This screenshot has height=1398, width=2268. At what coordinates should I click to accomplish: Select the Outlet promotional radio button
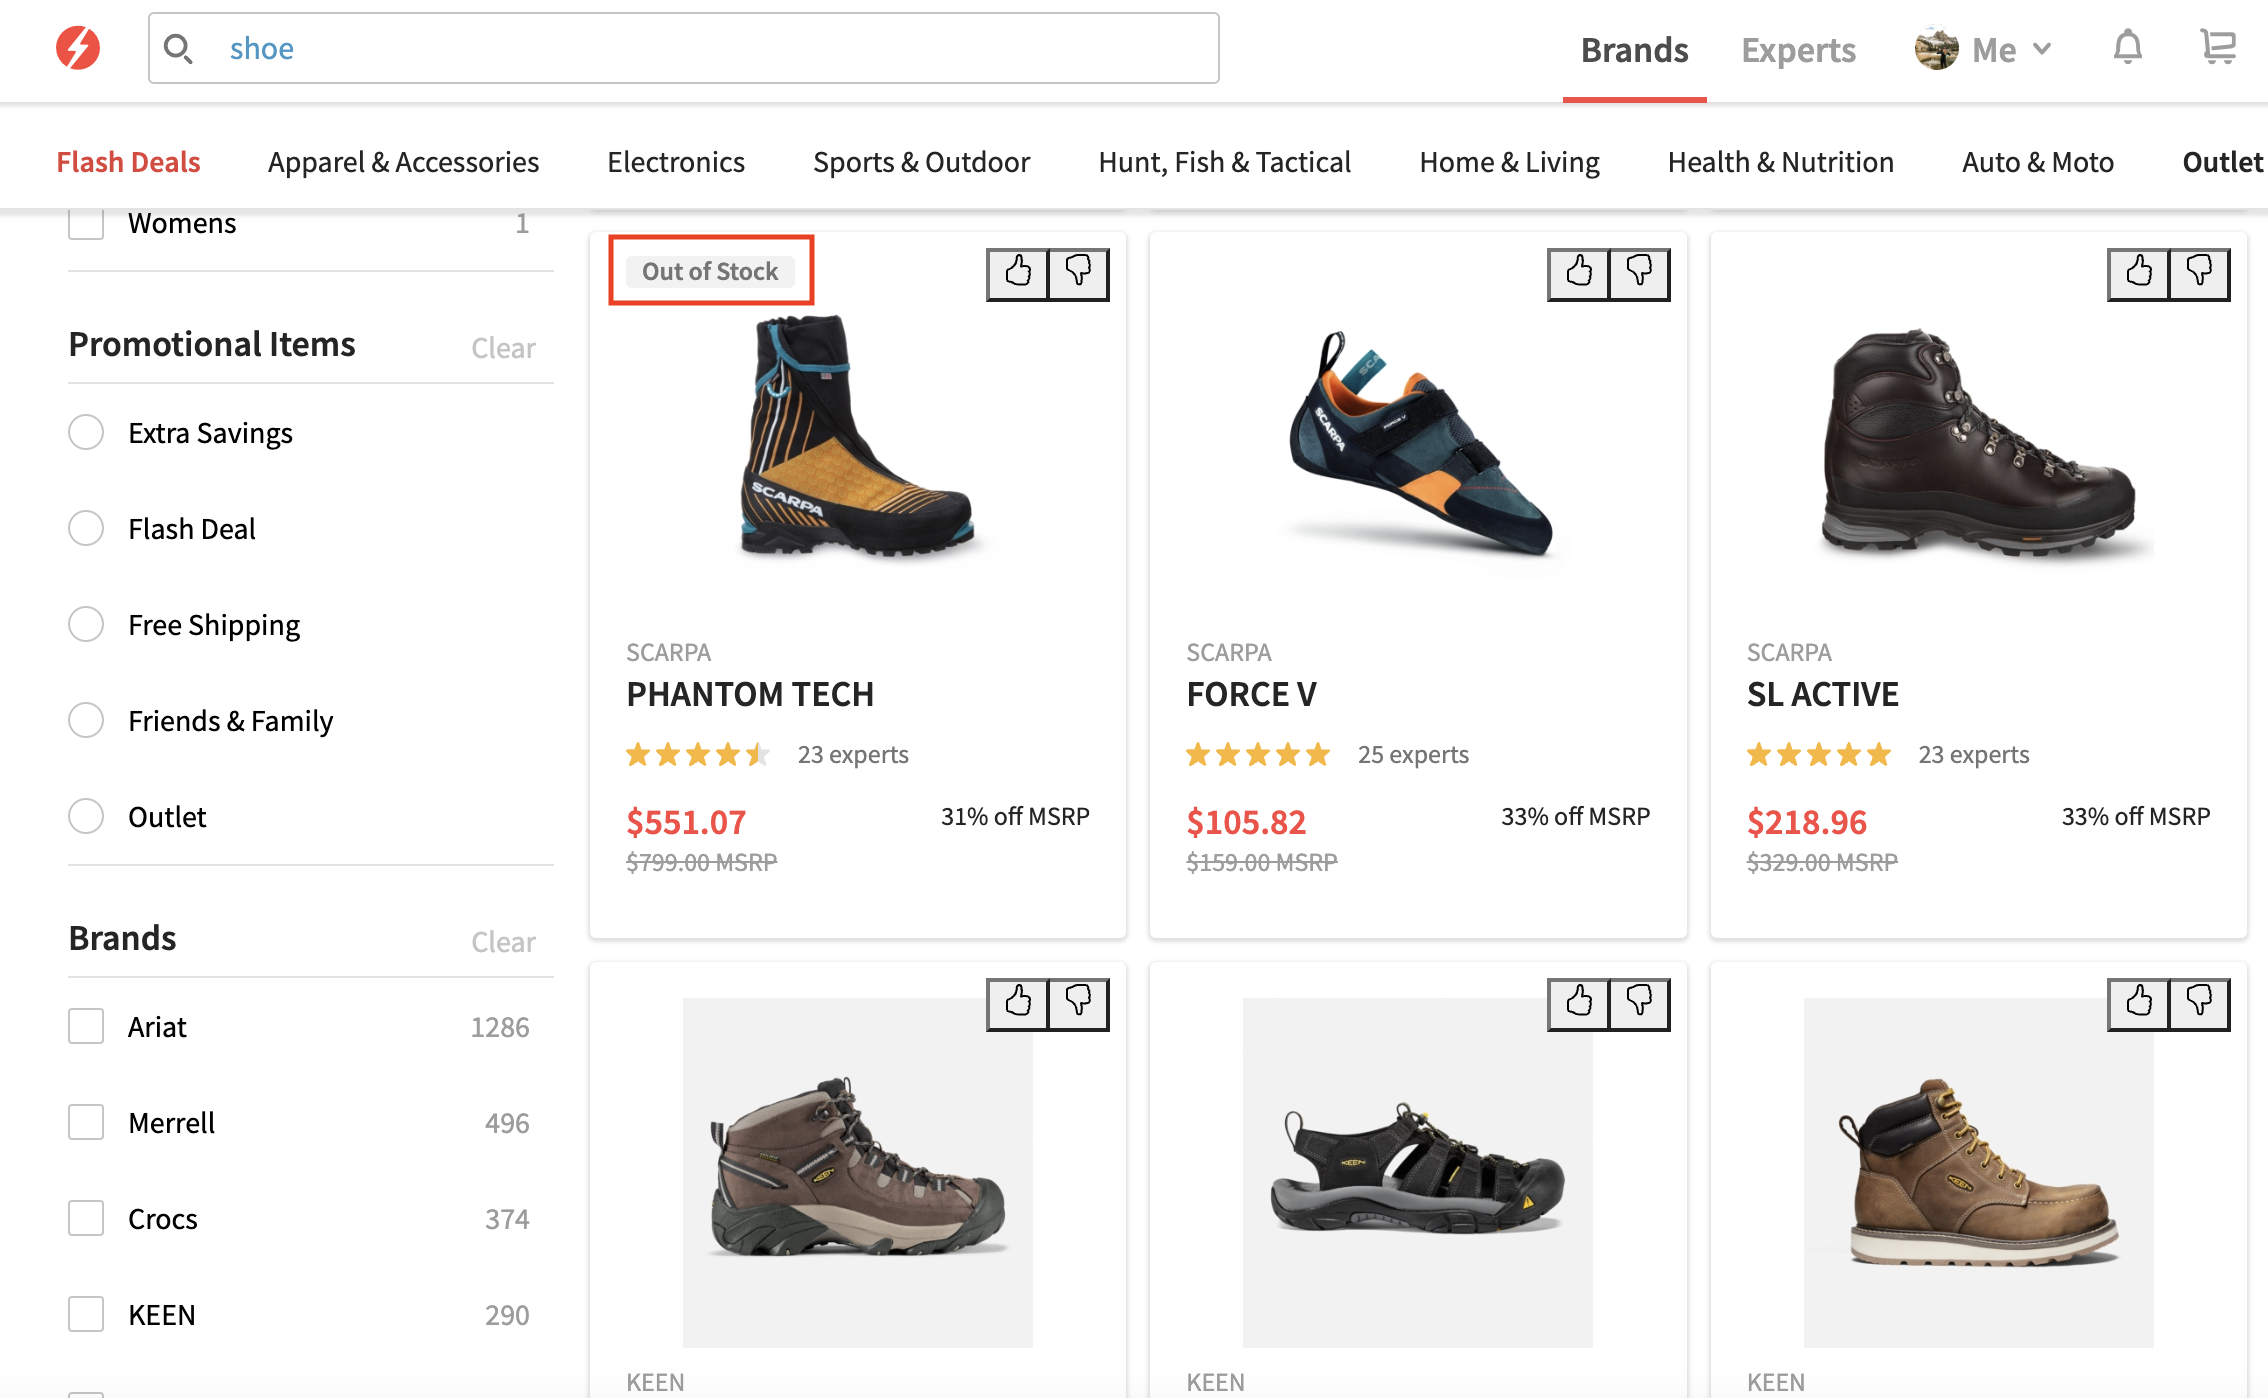(86, 816)
